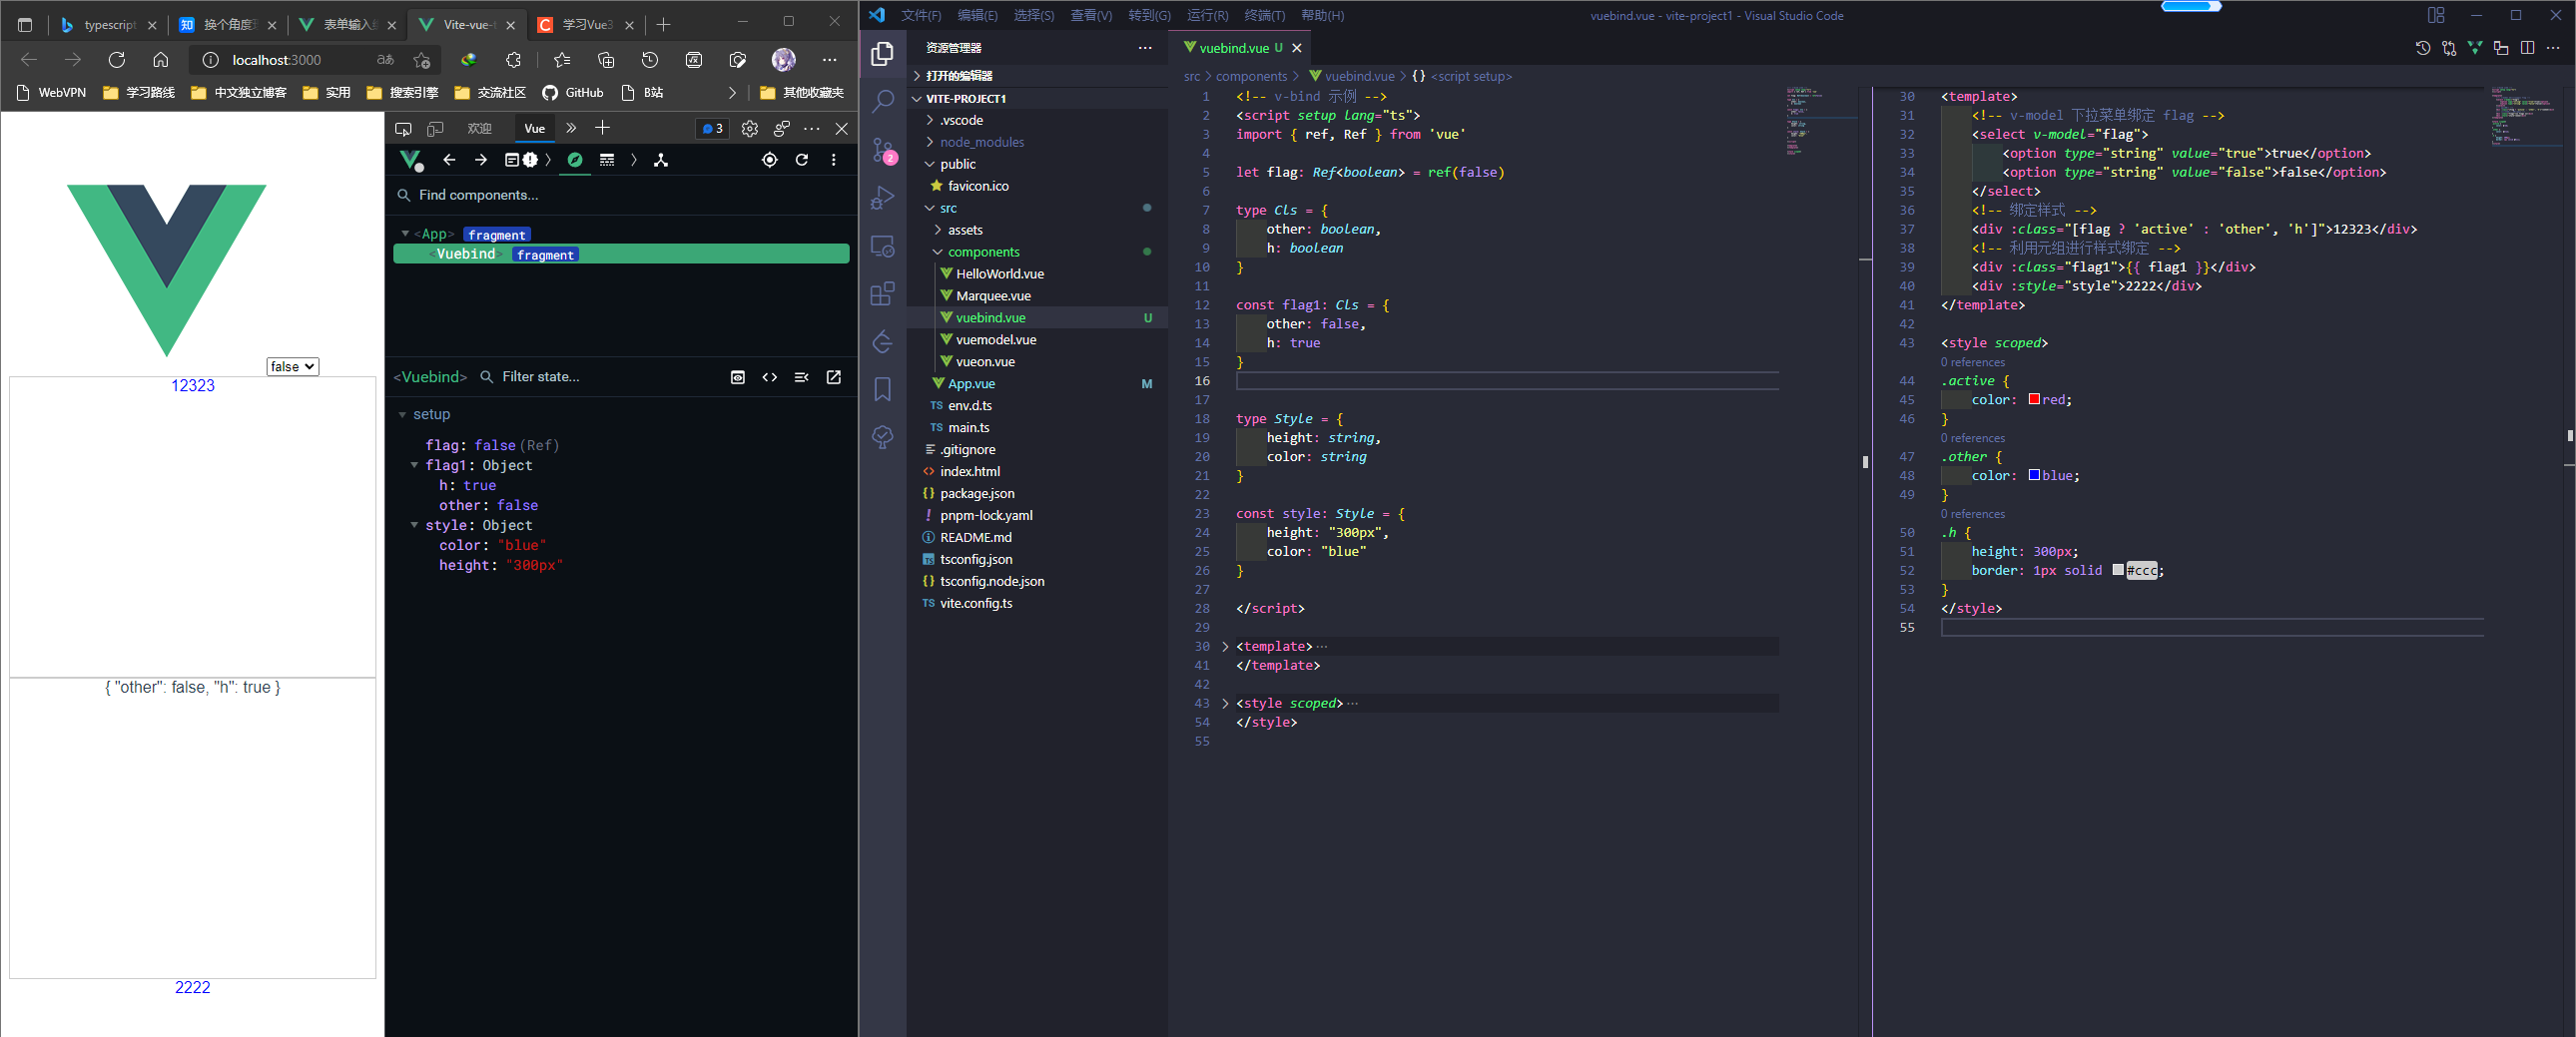Open Vue devtools timeline icon

click(x=607, y=160)
